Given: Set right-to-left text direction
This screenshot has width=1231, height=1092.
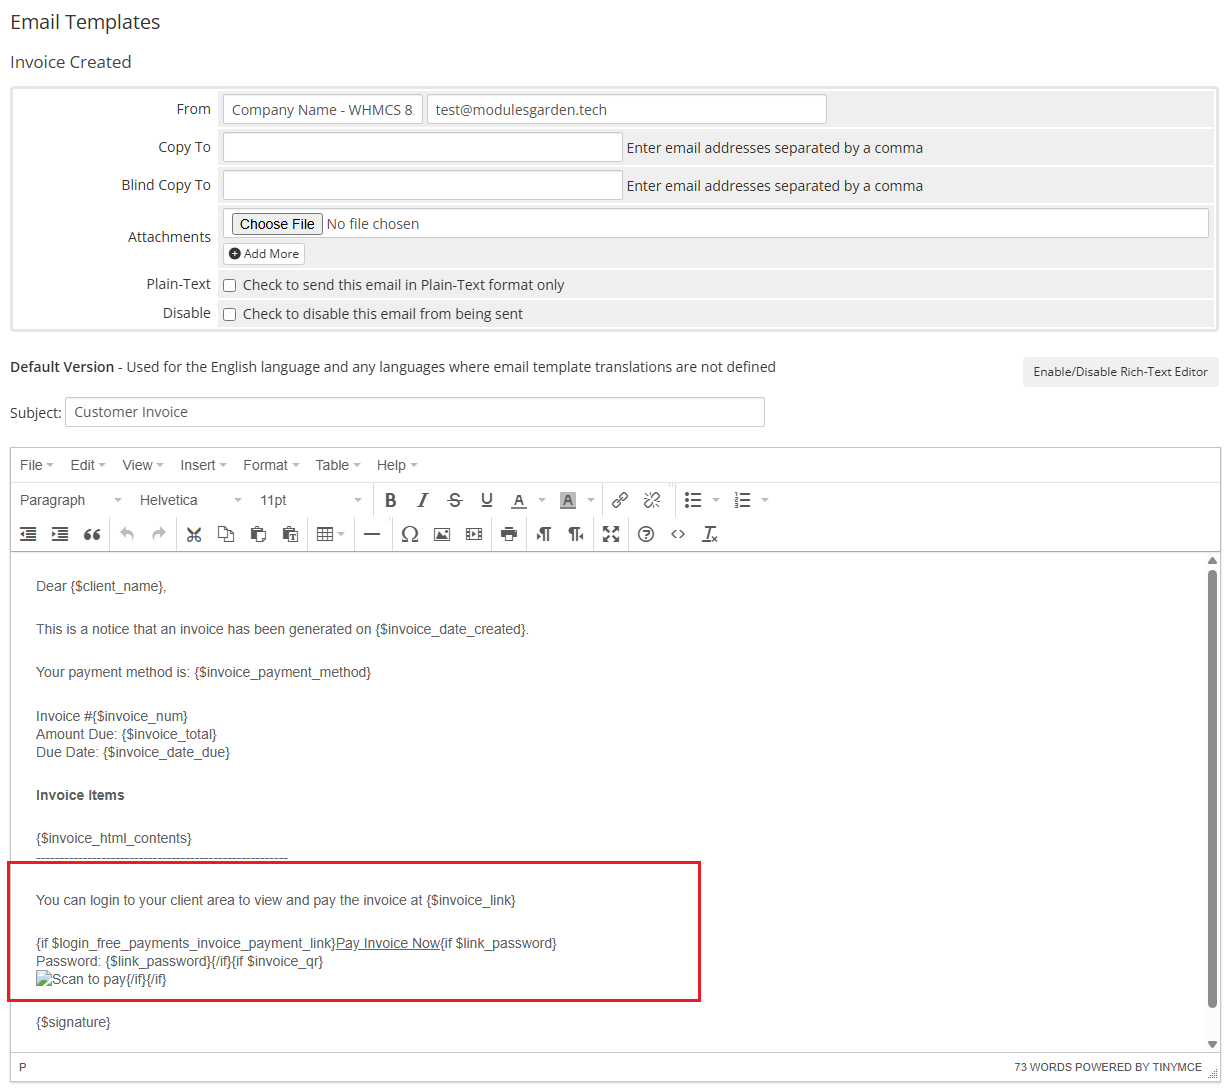Looking at the screenshot, I should [576, 534].
